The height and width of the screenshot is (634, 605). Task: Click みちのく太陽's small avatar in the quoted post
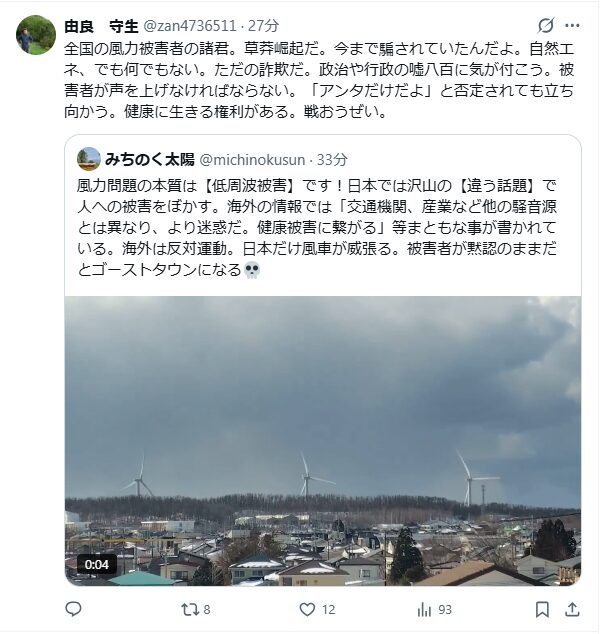[x=89, y=159]
